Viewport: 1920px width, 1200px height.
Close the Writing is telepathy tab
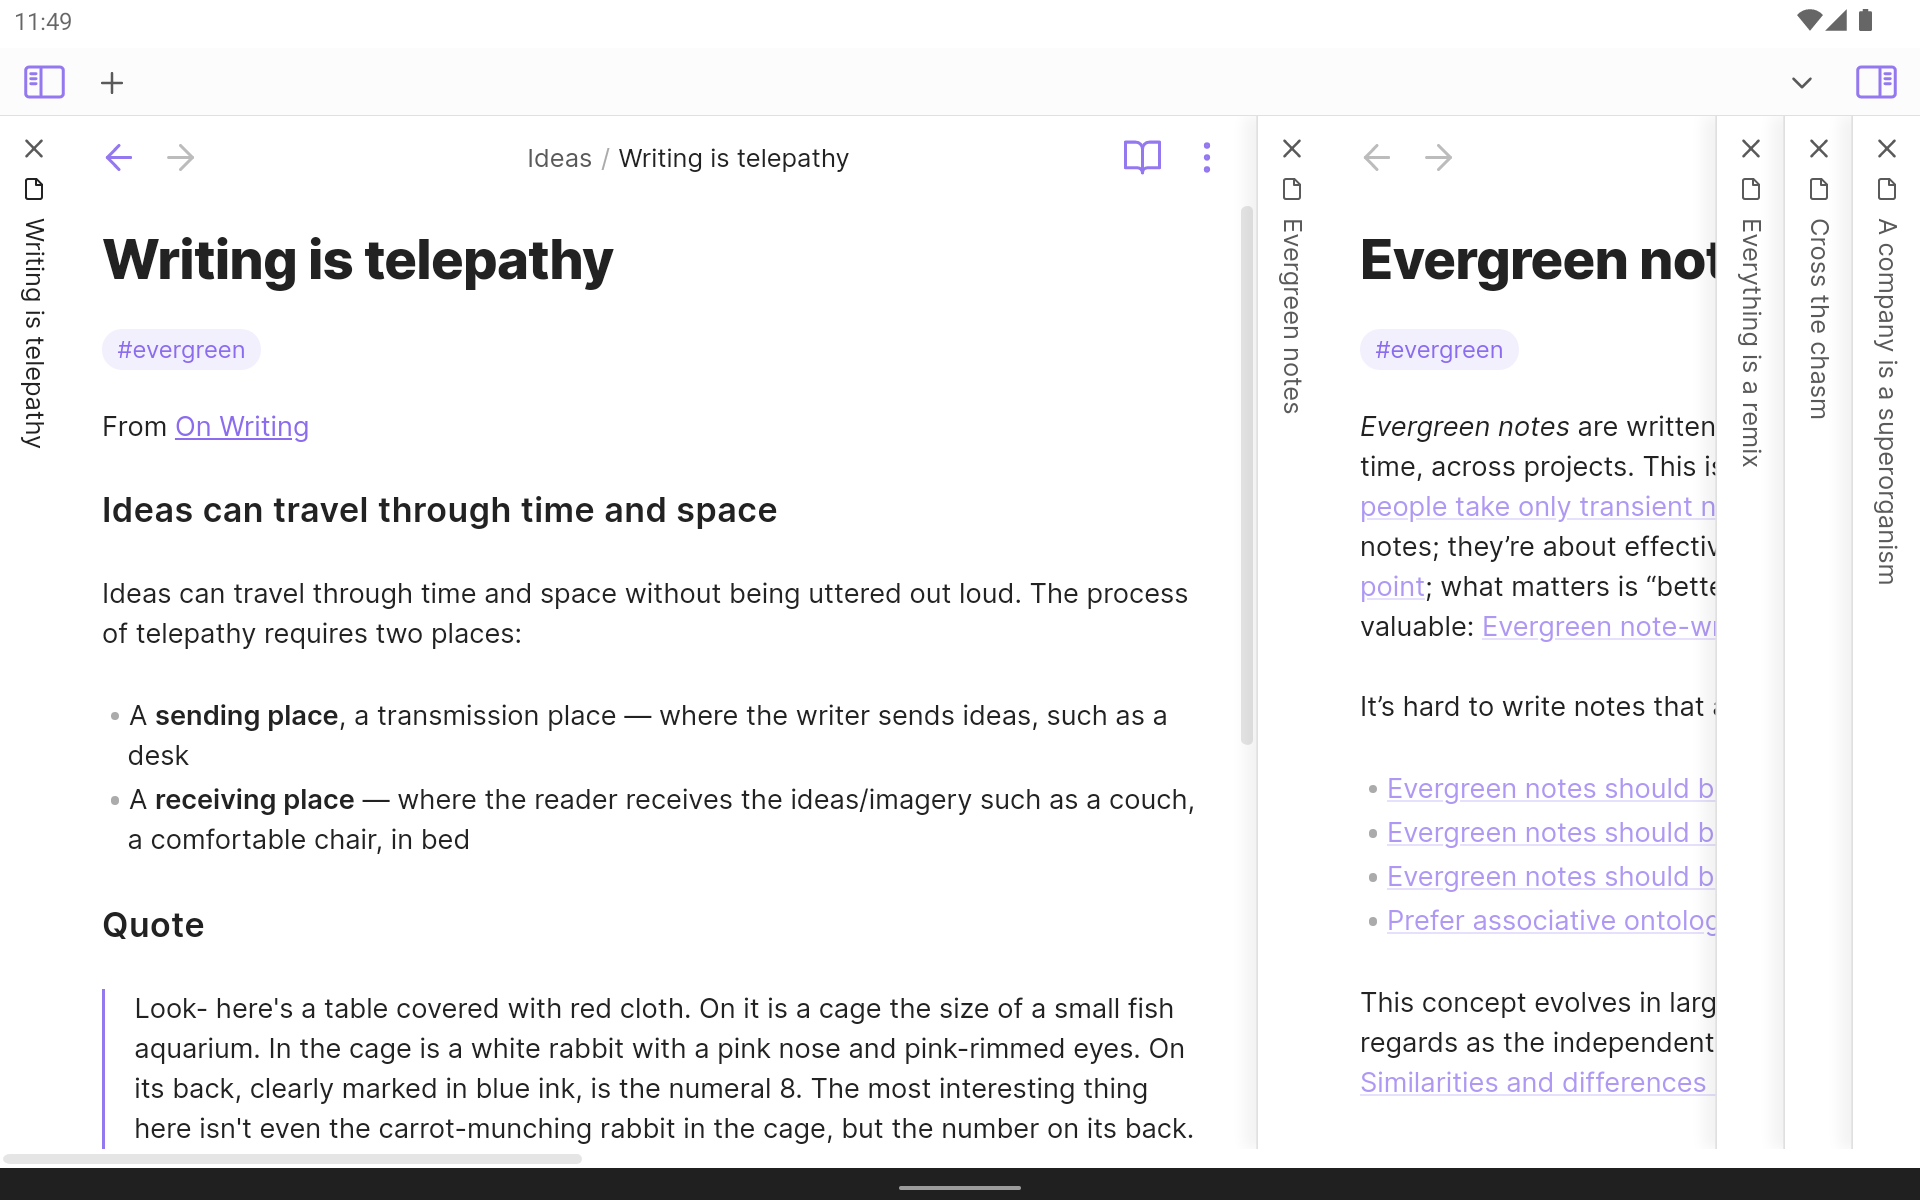34,149
